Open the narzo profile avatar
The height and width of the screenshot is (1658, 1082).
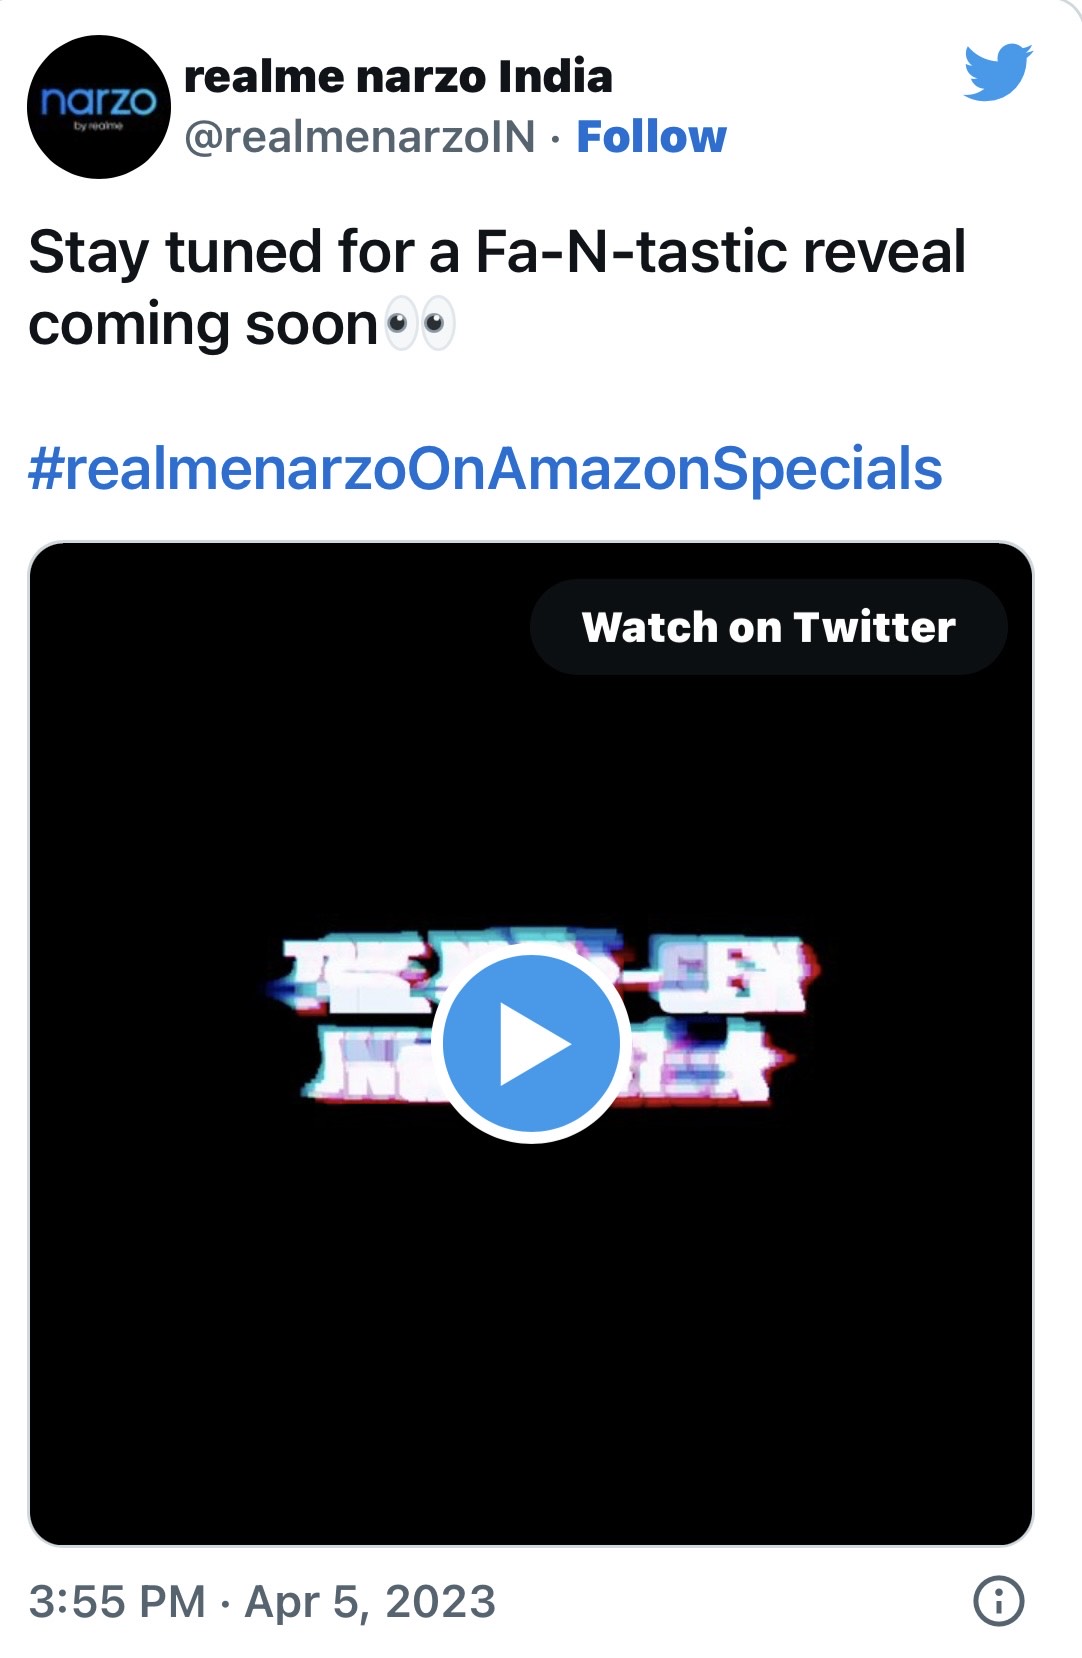coord(99,107)
